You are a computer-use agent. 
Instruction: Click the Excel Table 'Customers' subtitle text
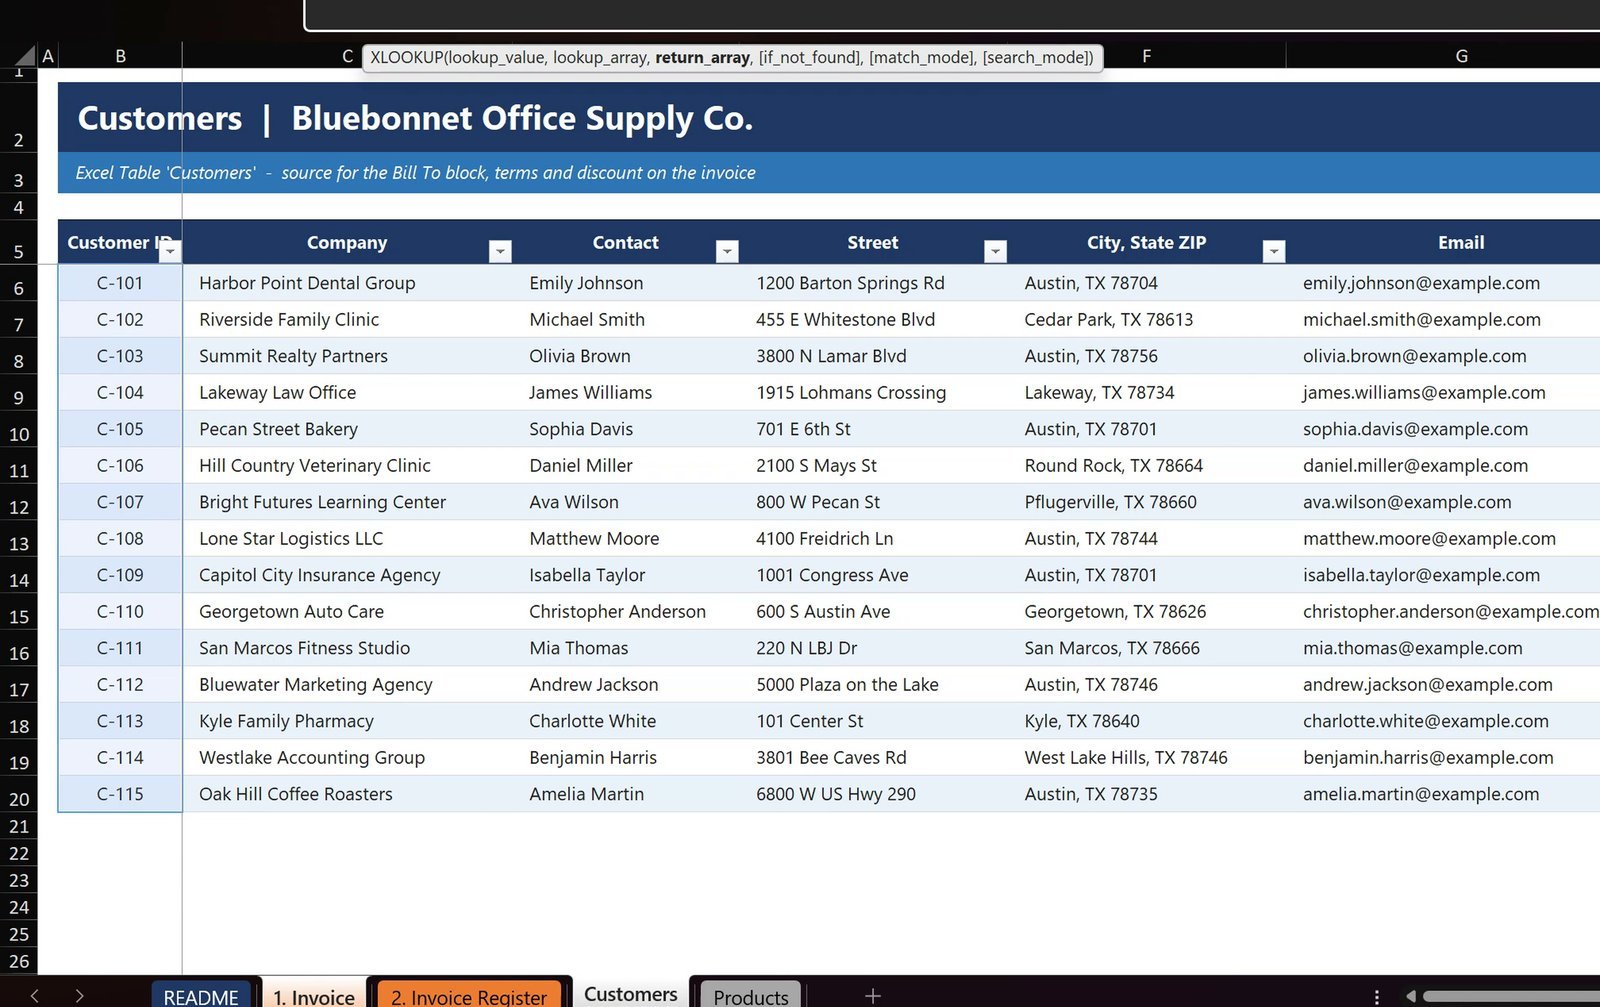pyautogui.click(x=415, y=173)
